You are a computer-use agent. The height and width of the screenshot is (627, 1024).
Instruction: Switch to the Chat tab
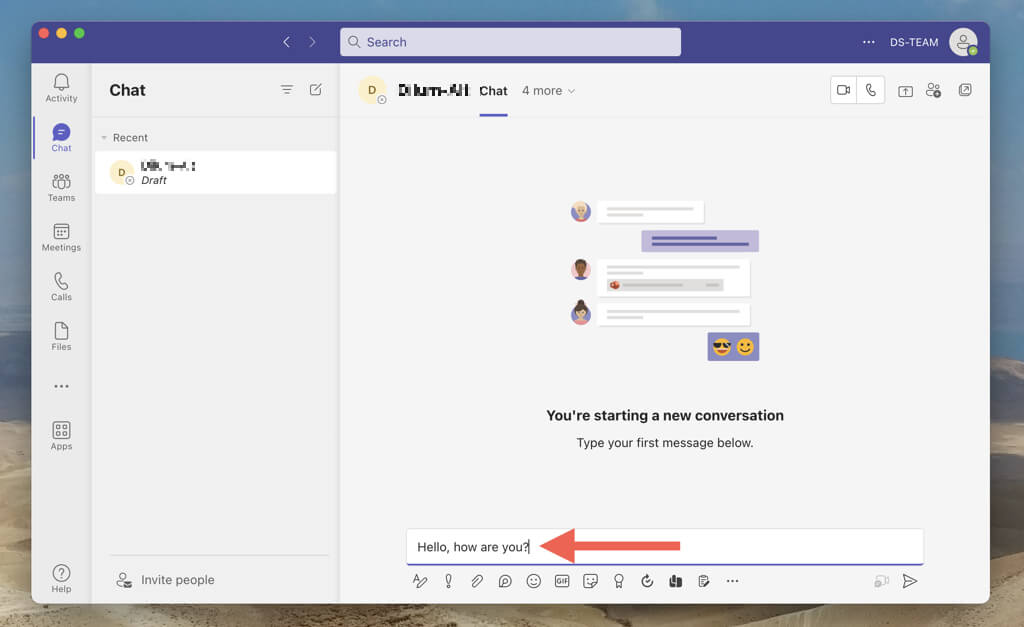pos(493,91)
